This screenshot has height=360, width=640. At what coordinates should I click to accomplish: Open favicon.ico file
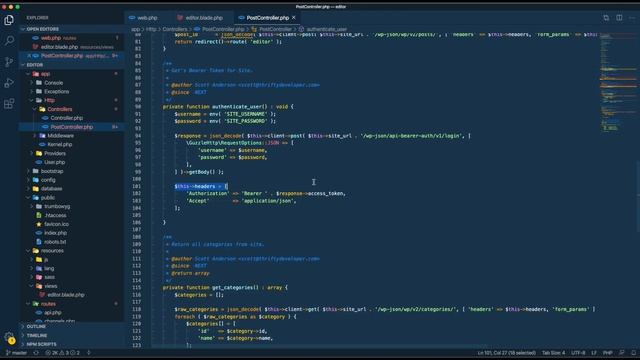click(x=56, y=224)
